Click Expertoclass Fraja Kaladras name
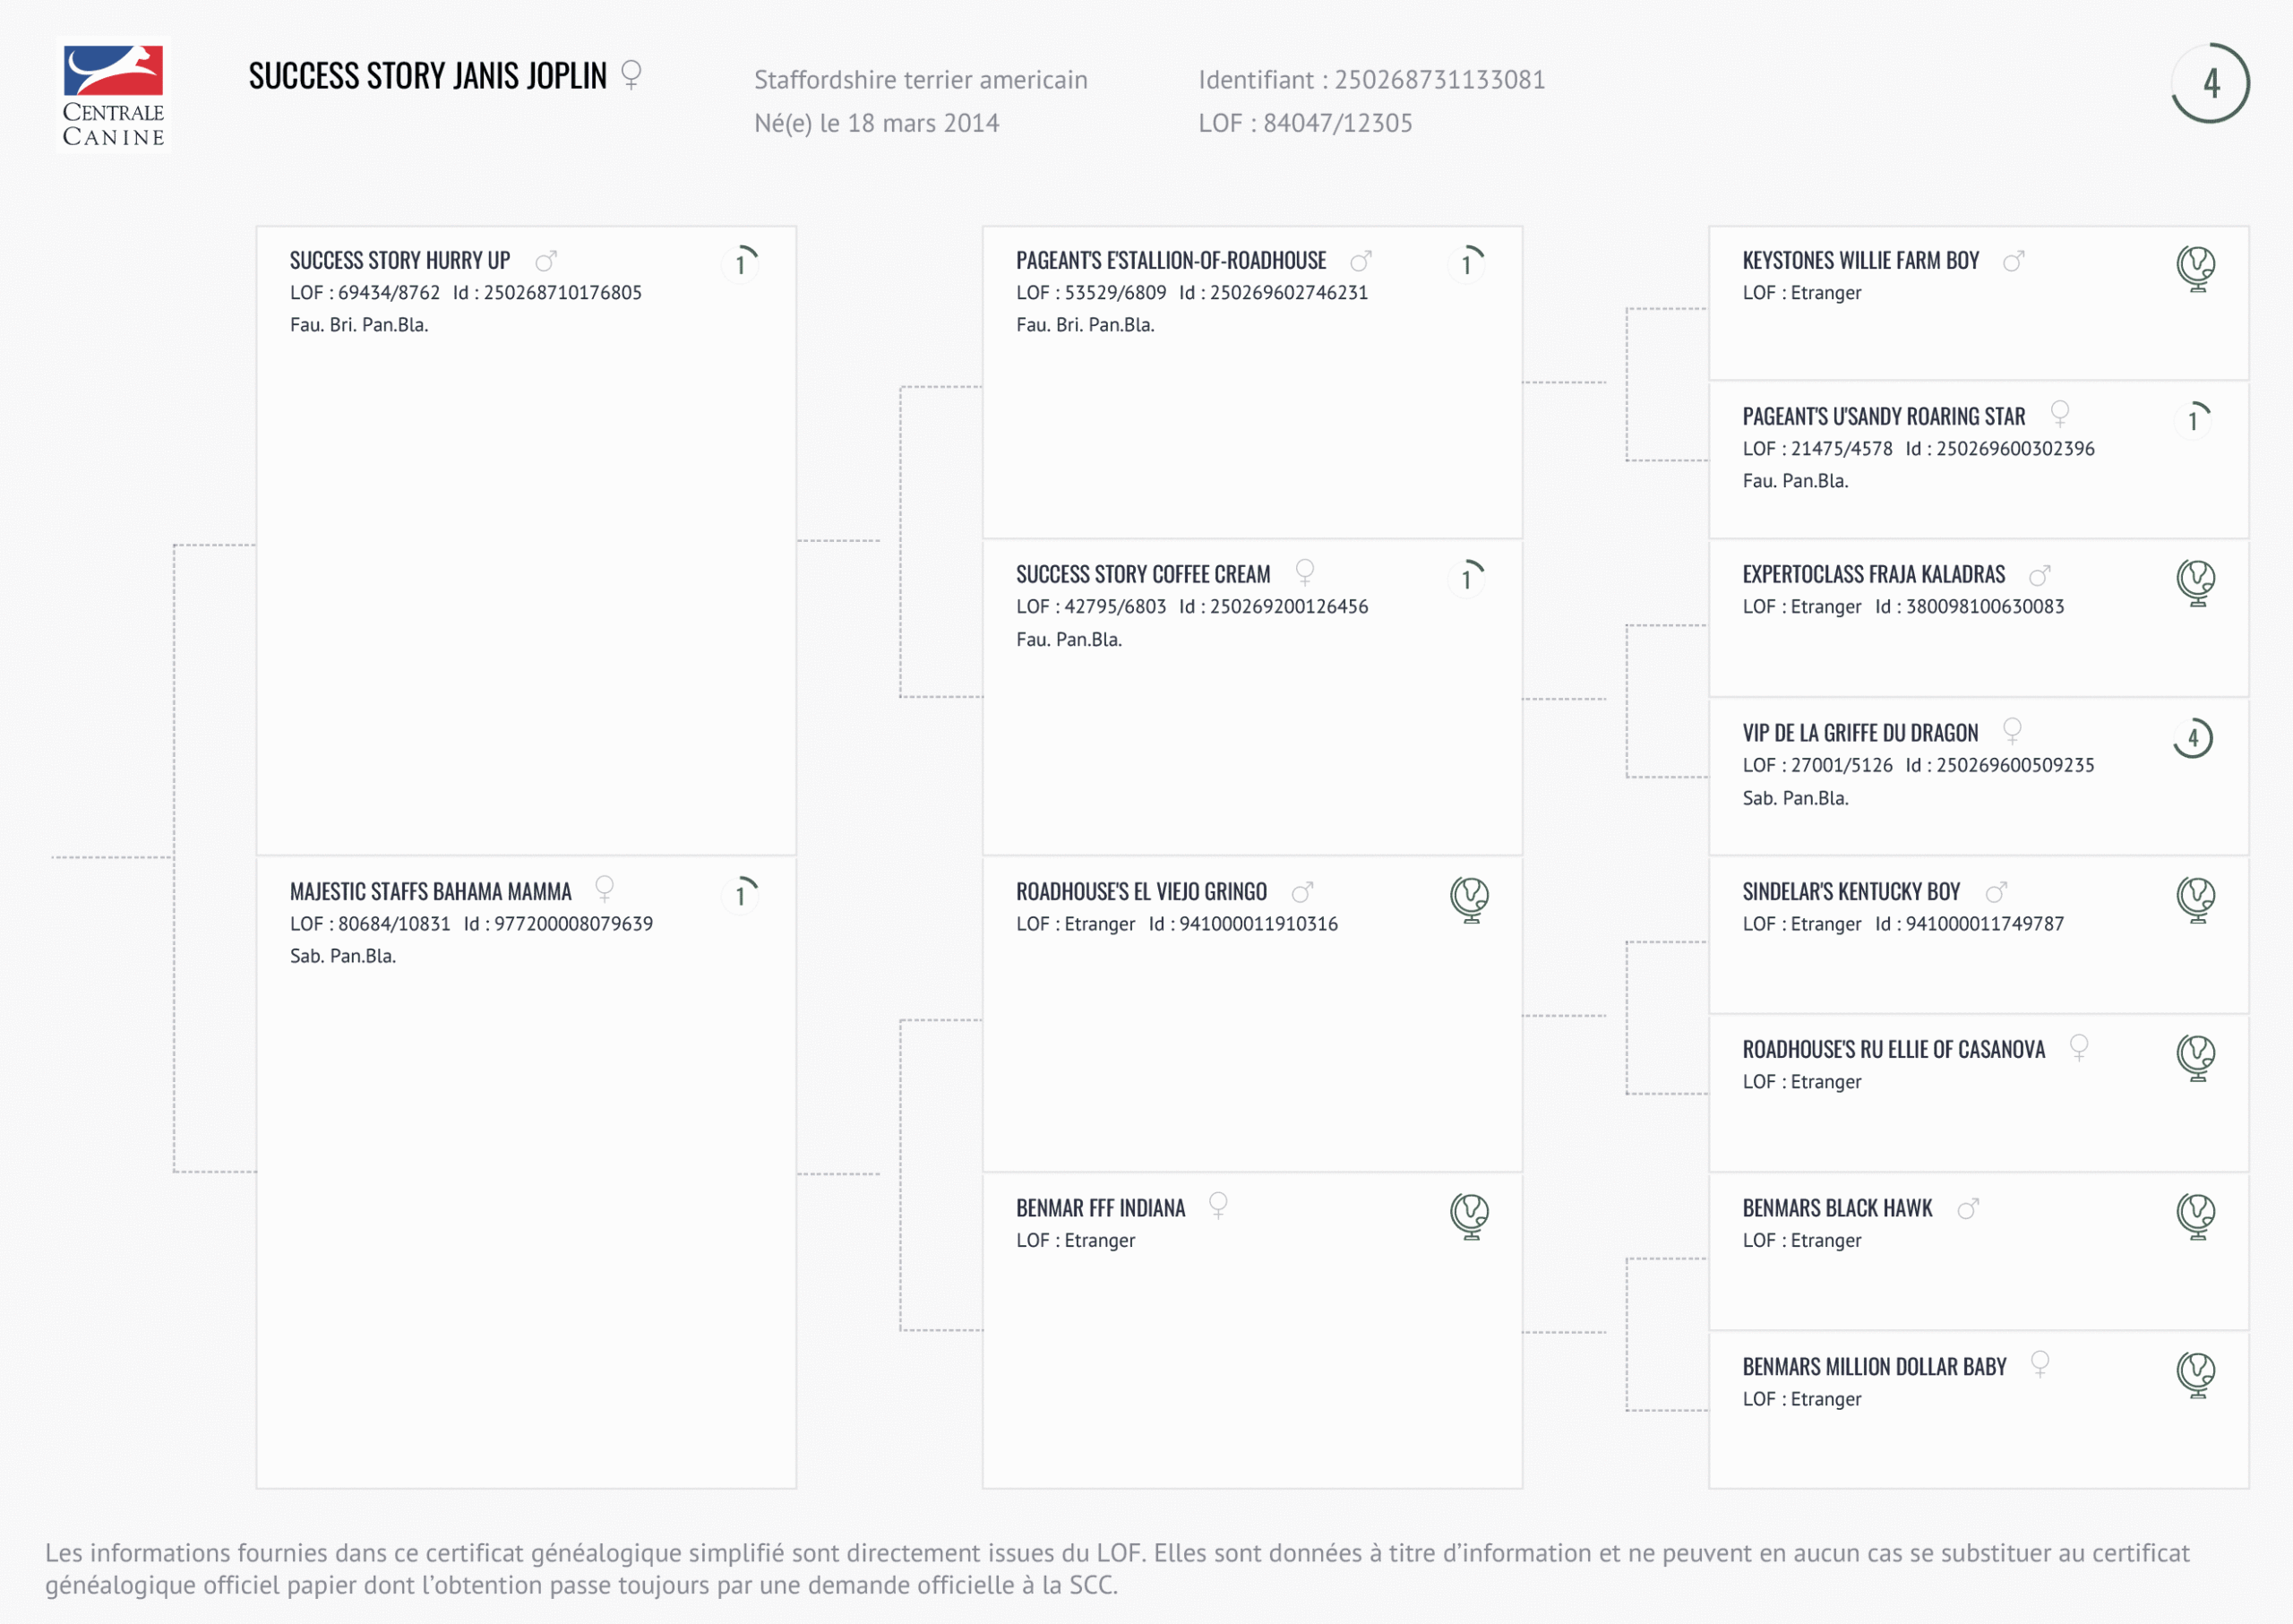Image resolution: width=2293 pixels, height=1624 pixels. [x=1873, y=575]
